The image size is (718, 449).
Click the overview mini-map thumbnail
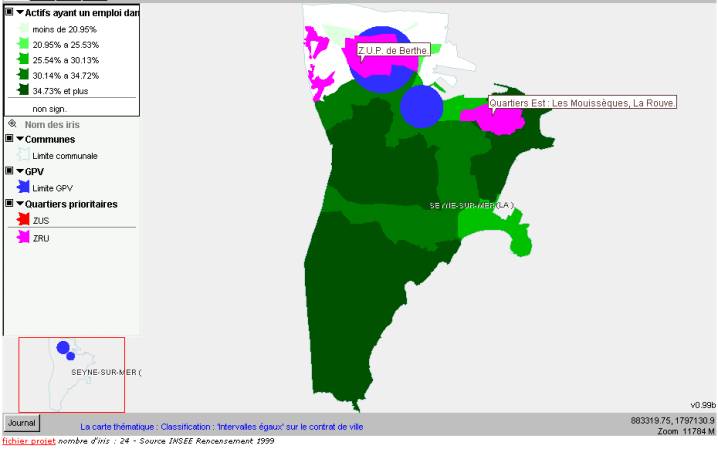(x=71, y=375)
